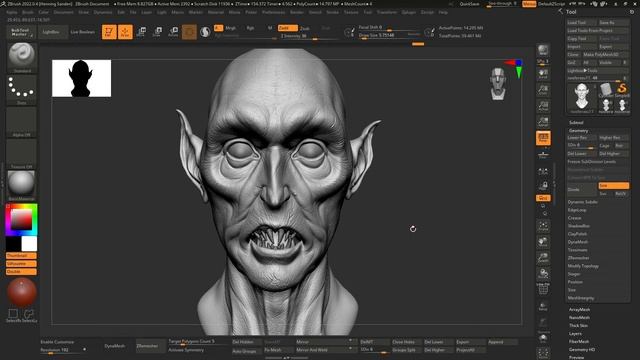The image size is (640, 360).
Task: Select the Edit mode icon
Action: click(x=109, y=32)
